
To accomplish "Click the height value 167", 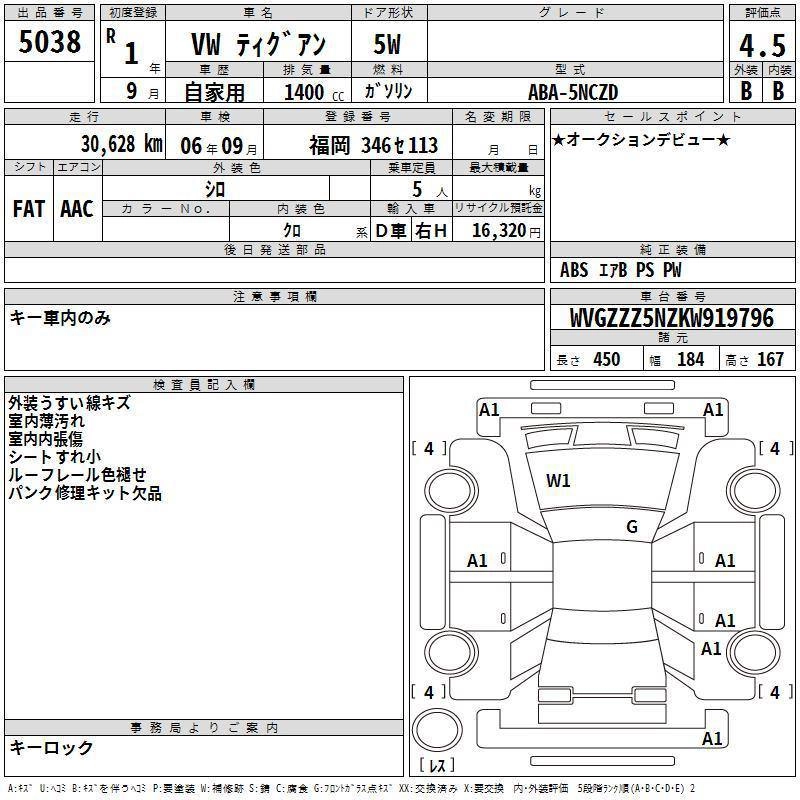I will click(770, 359).
